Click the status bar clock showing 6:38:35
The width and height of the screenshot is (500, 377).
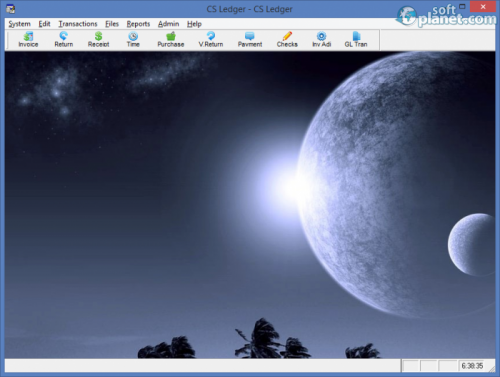(472, 366)
